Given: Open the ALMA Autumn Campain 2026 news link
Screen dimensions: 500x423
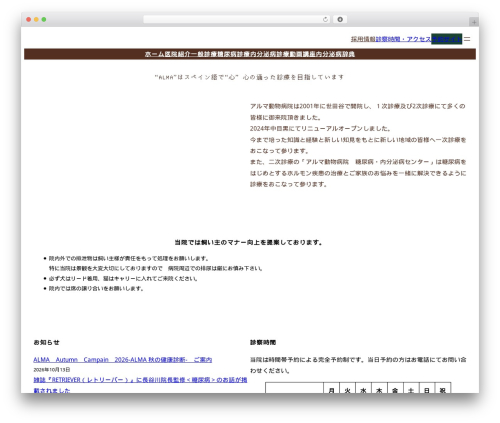Looking at the screenshot, I should pyautogui.click(x=123, y=360).
